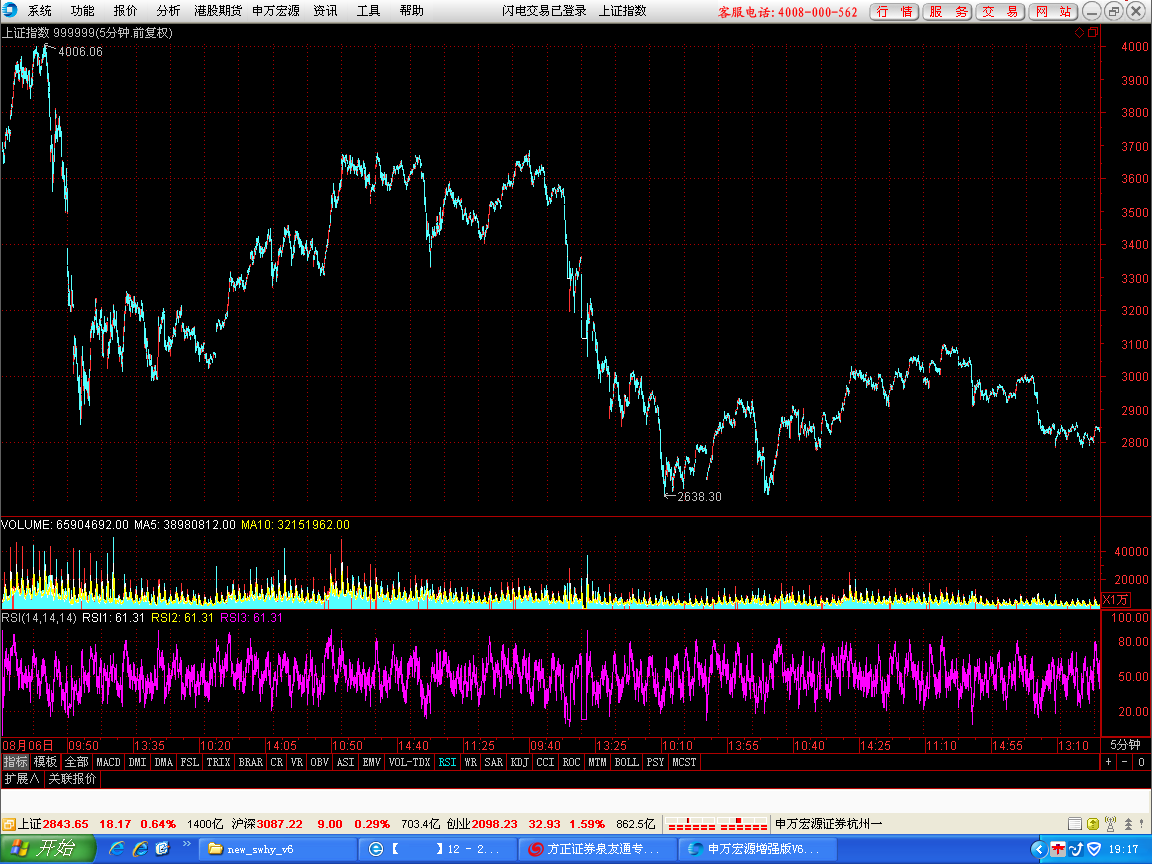
Task: Switch indicator to VR
Action: [297, 762]
